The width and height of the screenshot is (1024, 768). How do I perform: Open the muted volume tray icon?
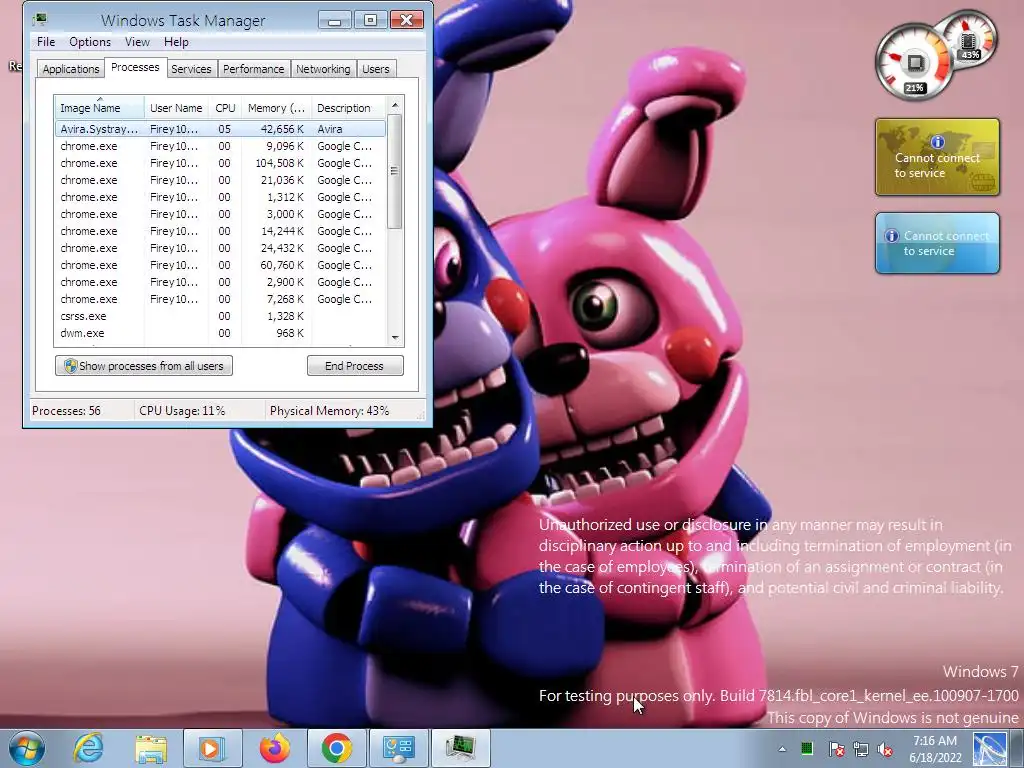click(886, 749)
